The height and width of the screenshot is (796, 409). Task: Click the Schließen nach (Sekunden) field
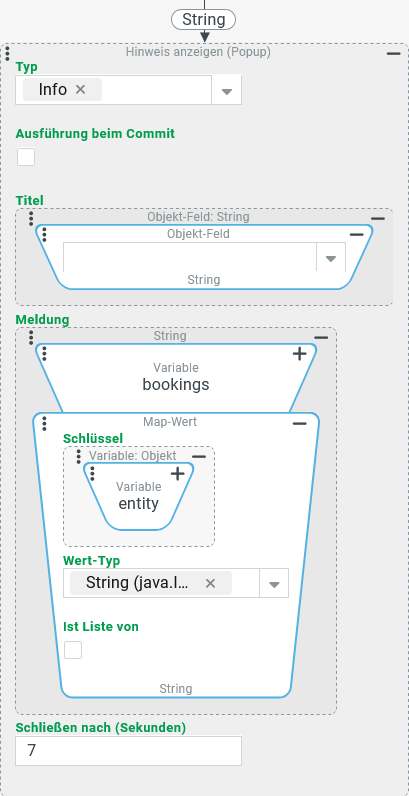[128, 751]
